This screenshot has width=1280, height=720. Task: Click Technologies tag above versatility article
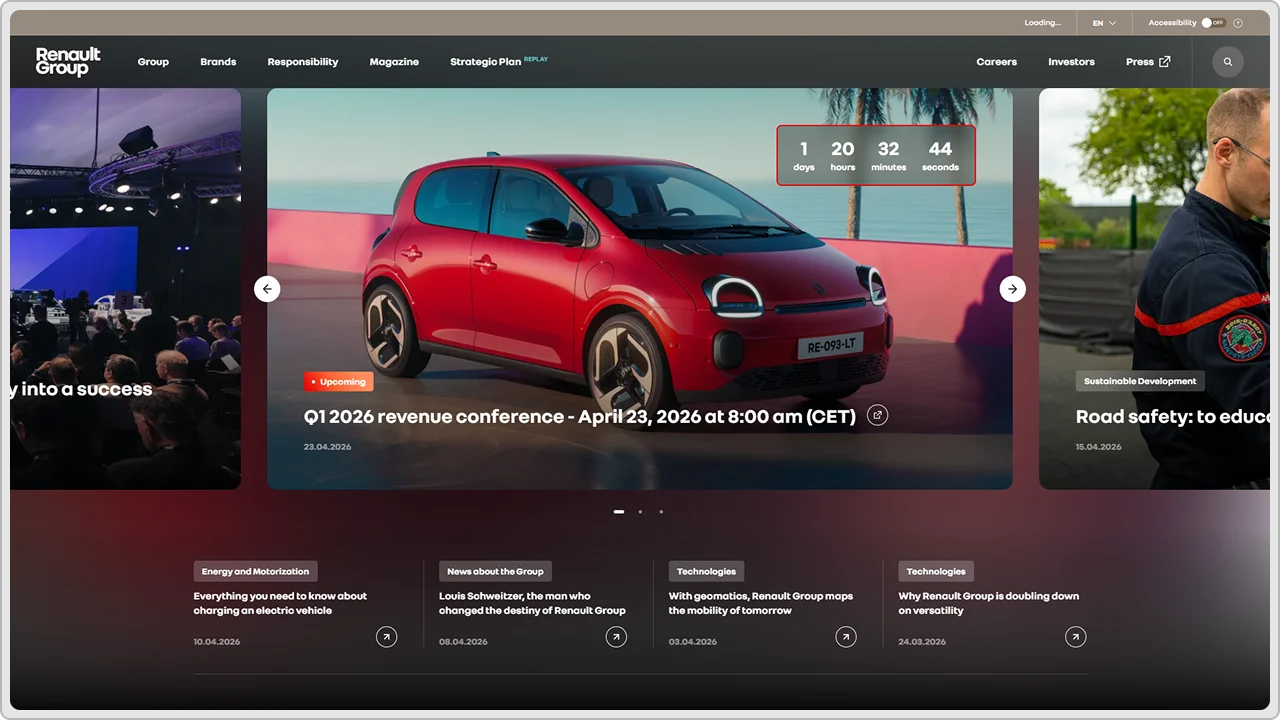(x=936, y=571)
